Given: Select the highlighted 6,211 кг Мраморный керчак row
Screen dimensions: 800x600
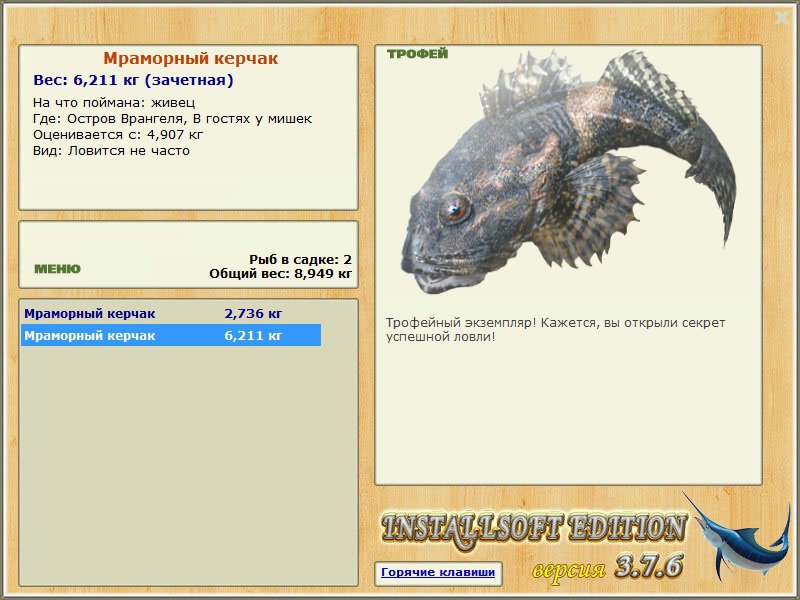Looking at the screenshot, I should pos(170,336).
